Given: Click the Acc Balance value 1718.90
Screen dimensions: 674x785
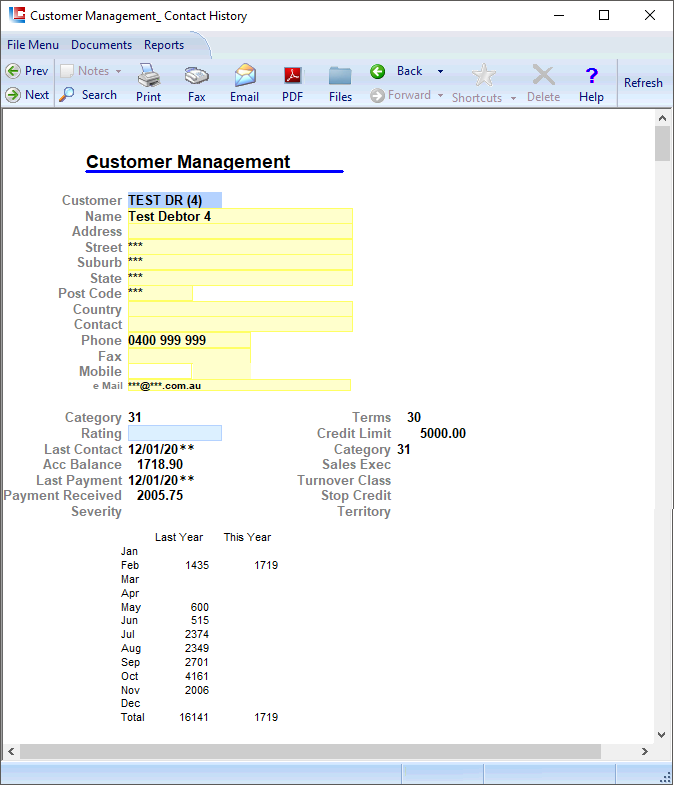Looking at the screenshot, I should pos(160,464).
